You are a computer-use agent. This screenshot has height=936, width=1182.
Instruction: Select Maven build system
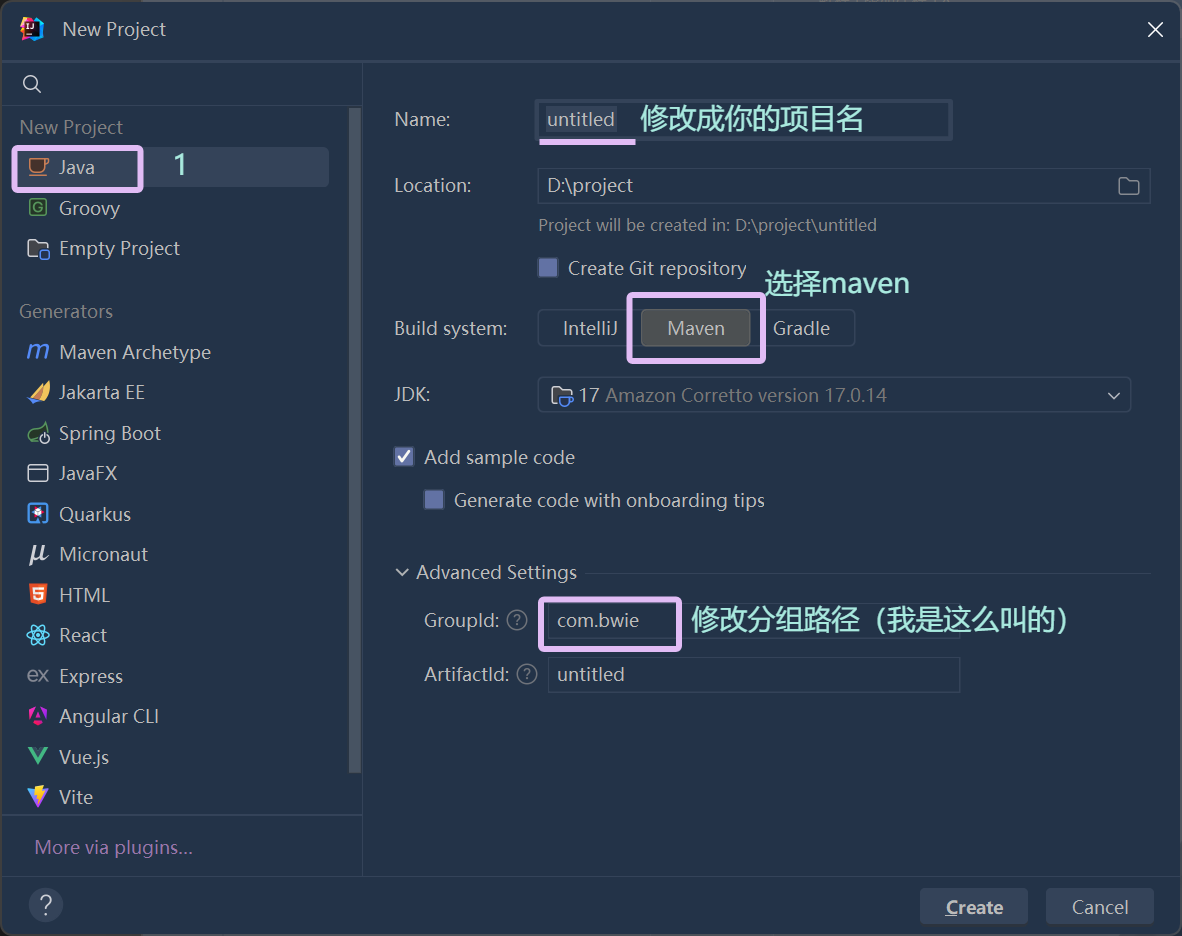[x=696, y=329]
